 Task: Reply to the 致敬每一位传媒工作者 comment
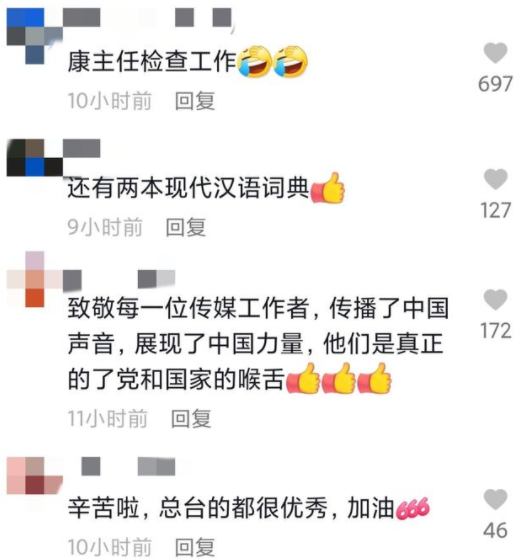point(191,419)
